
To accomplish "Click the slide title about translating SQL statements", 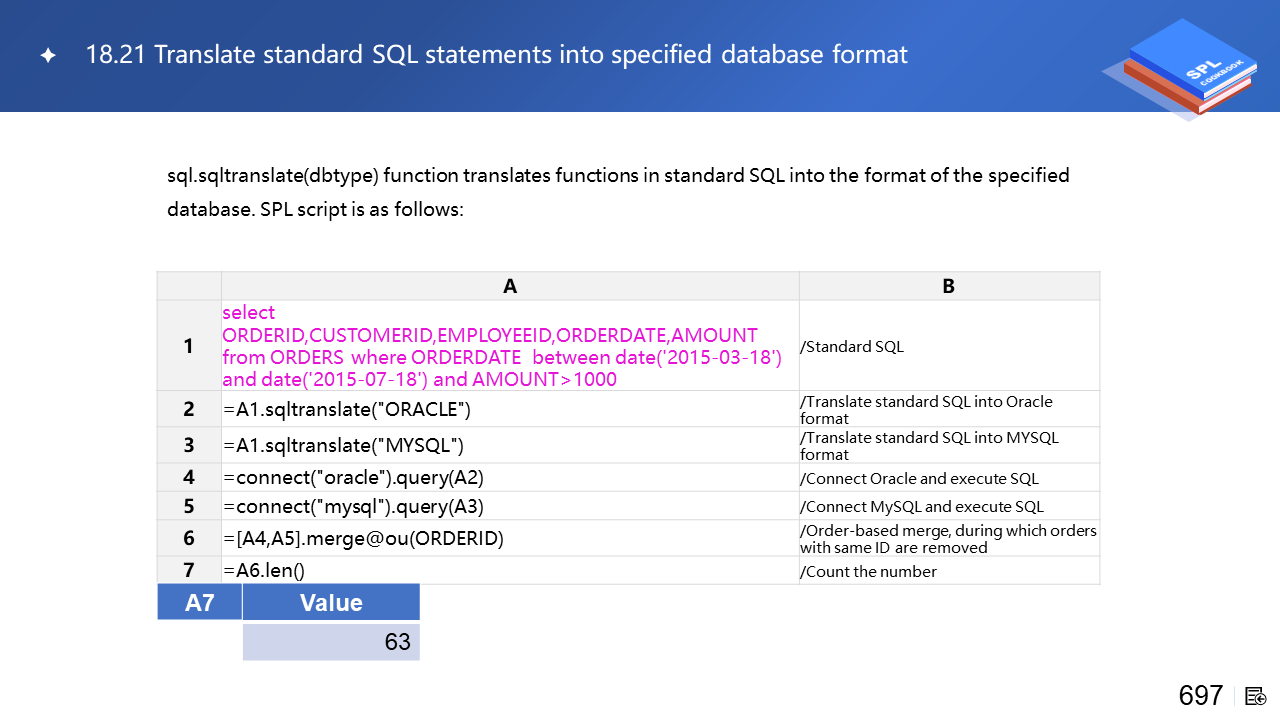I will pos(497,54).
